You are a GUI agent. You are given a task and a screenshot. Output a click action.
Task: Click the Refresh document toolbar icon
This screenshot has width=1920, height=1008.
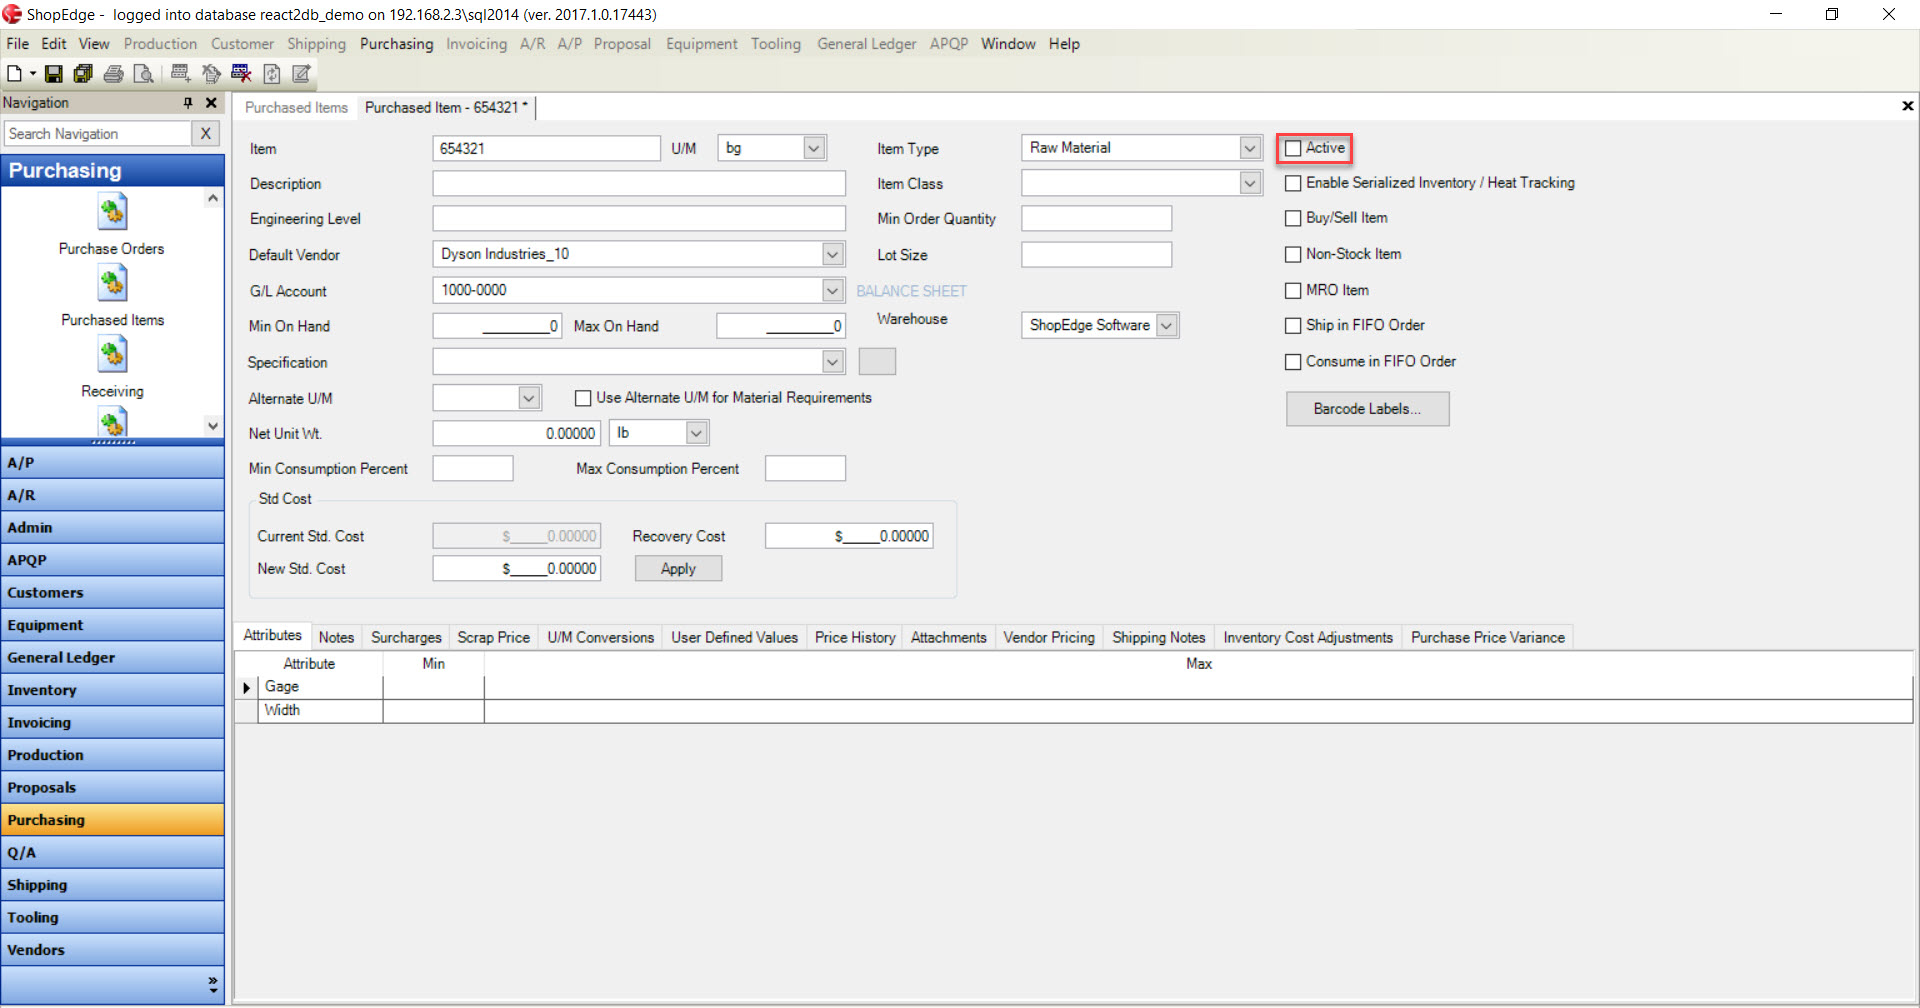point(271,74)
